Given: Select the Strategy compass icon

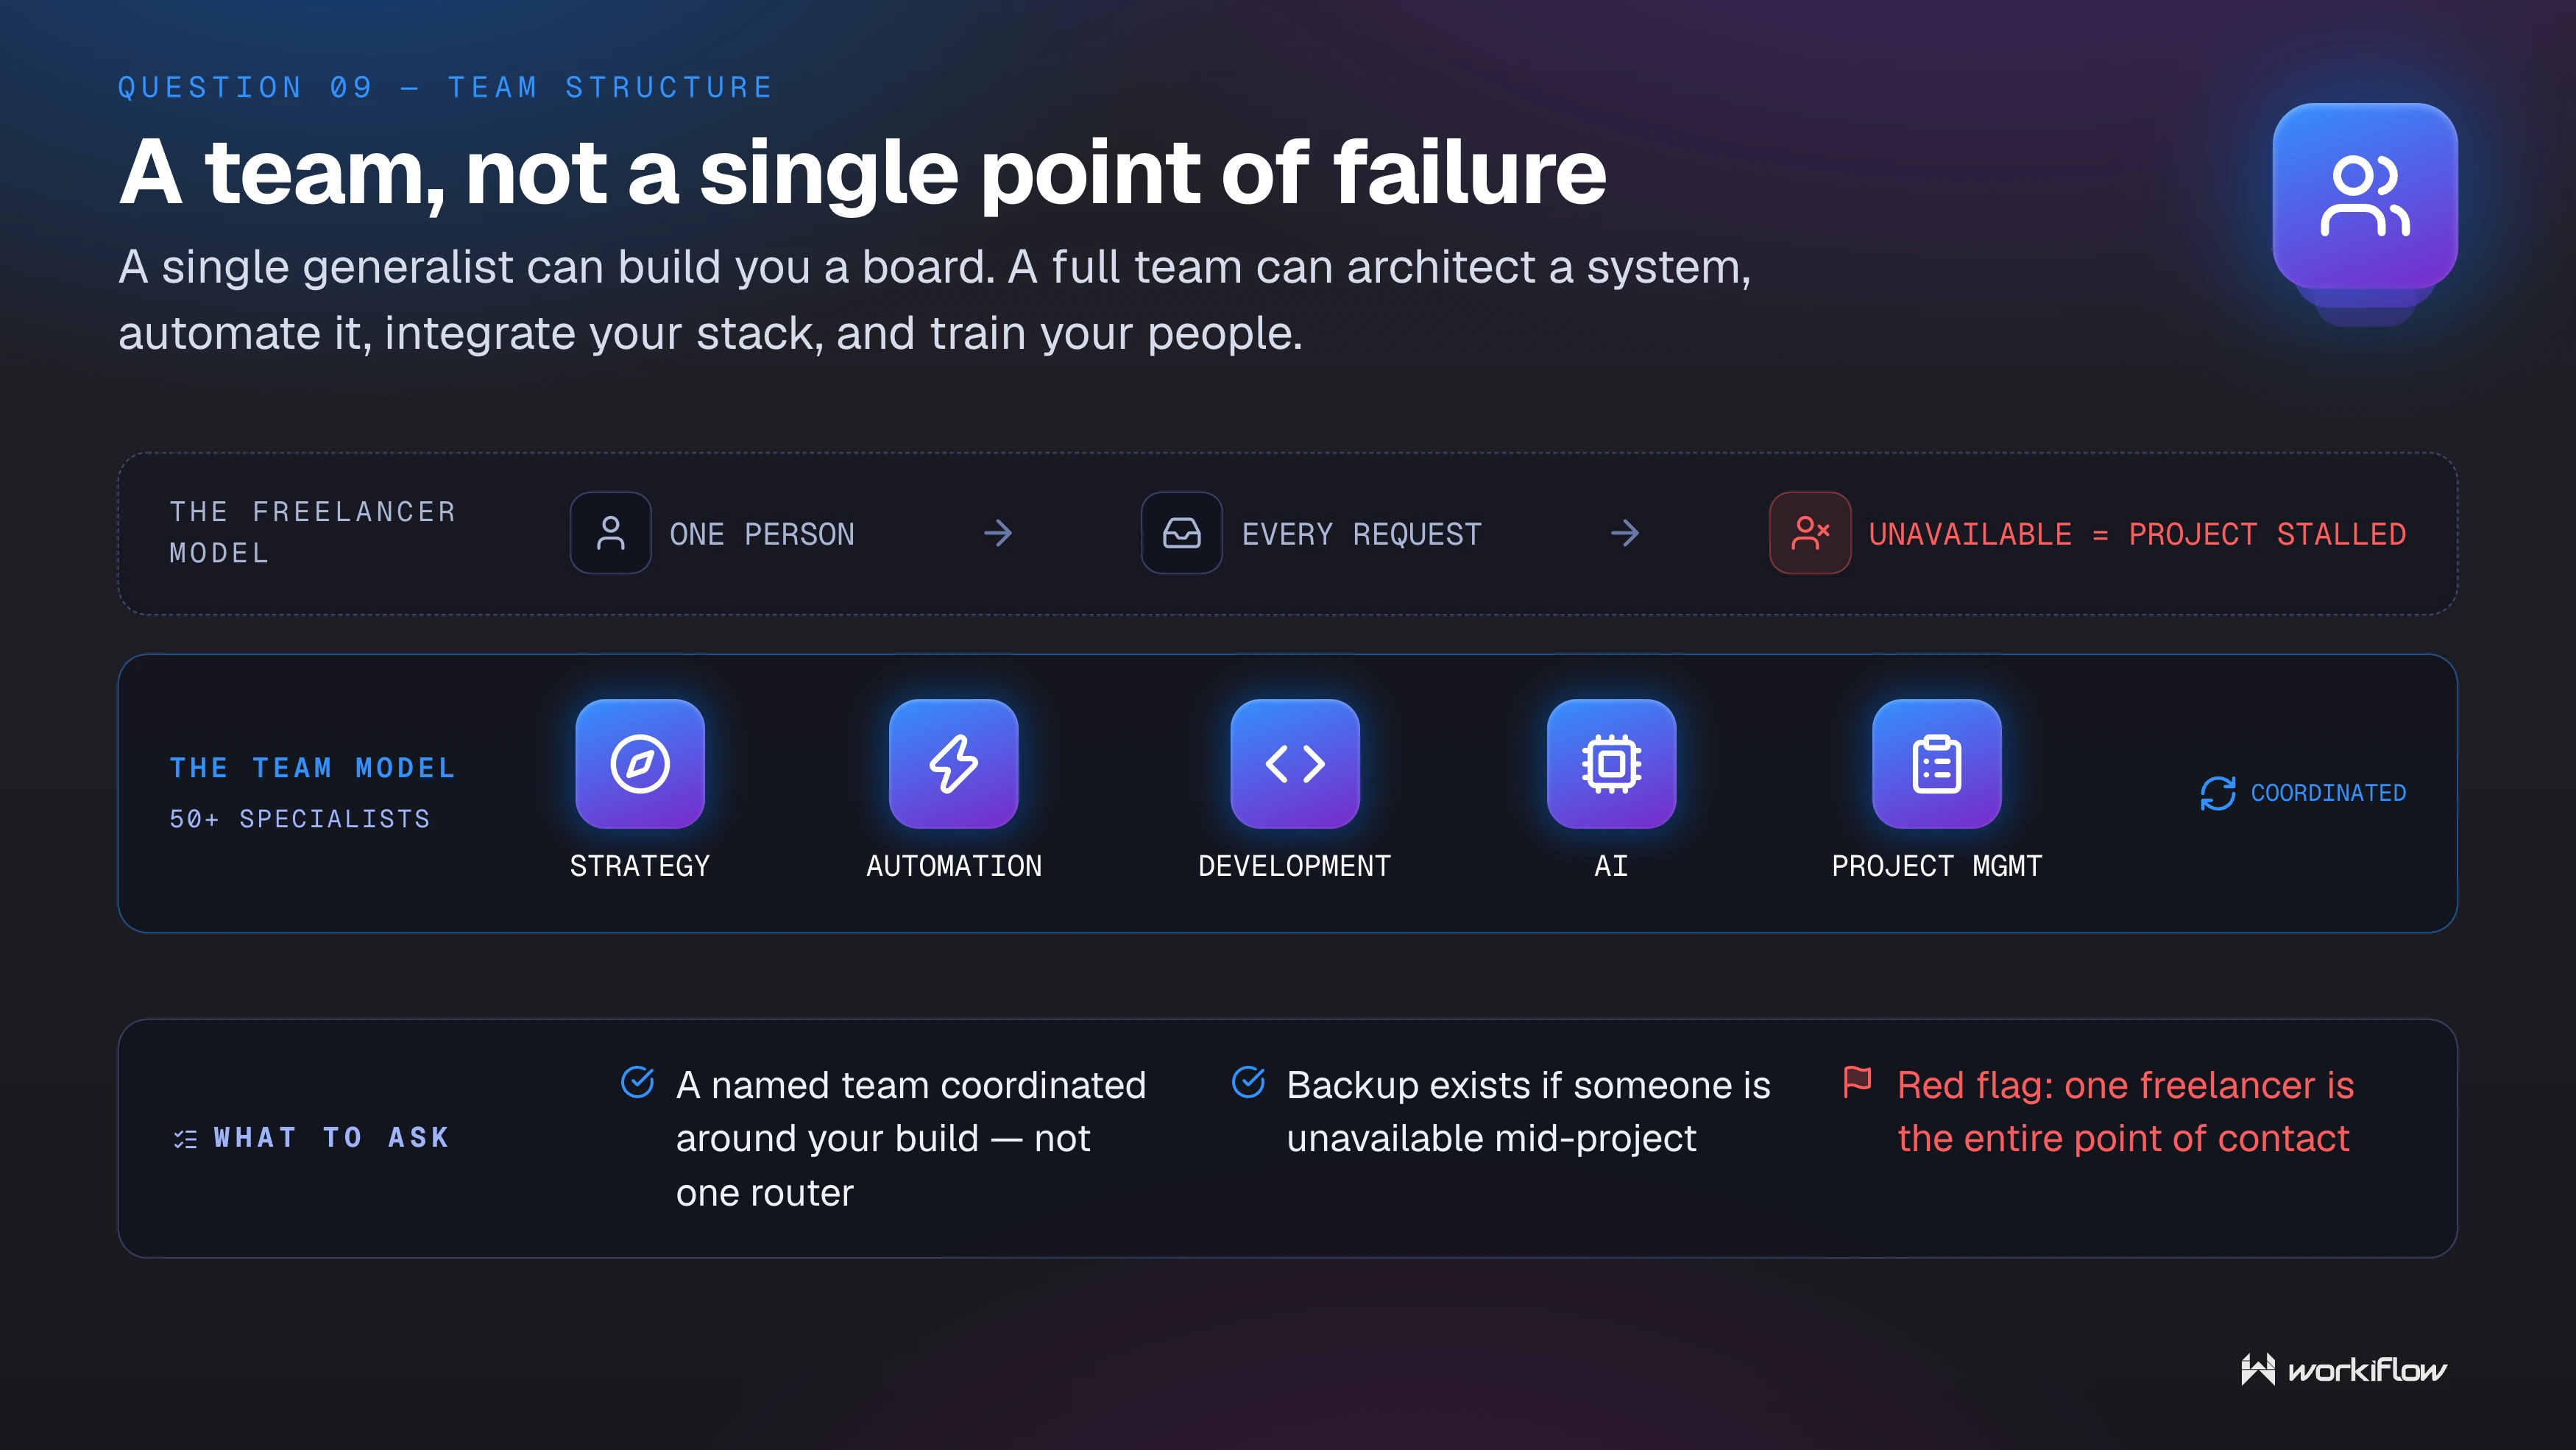Looking at the screenshot, I should coord(640,764).
